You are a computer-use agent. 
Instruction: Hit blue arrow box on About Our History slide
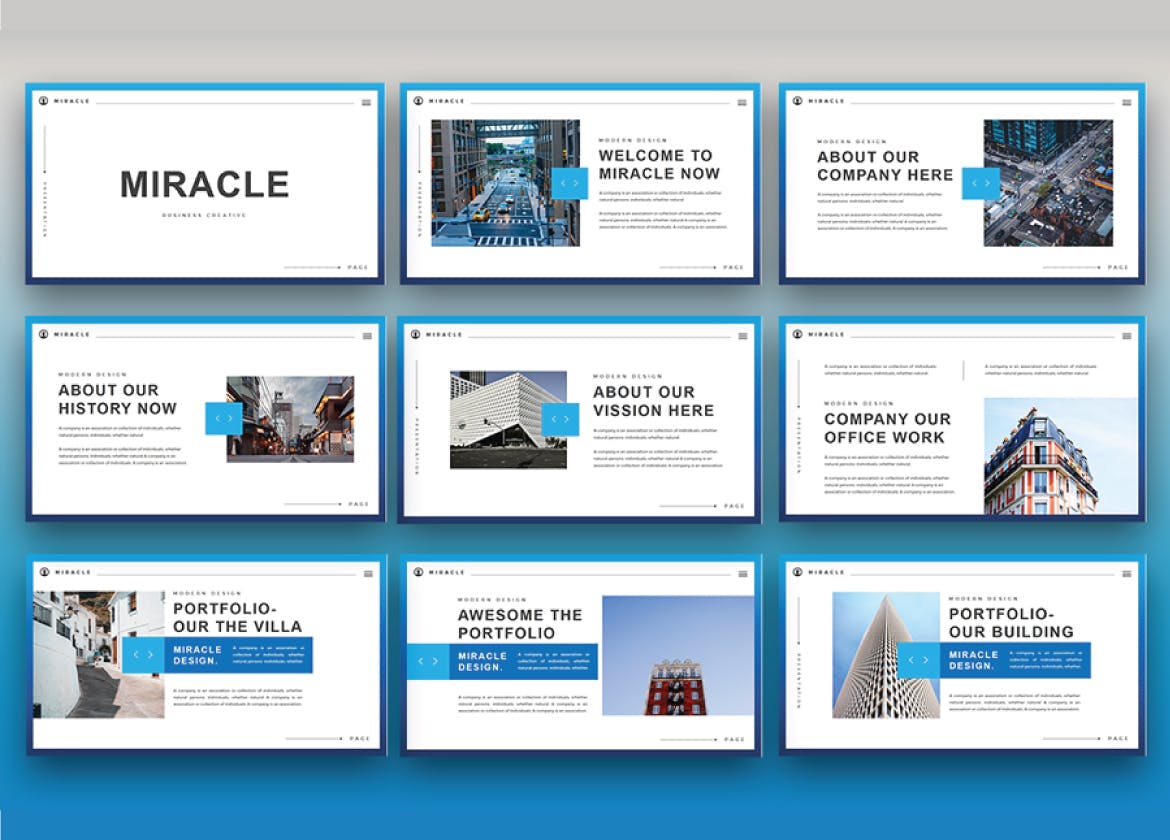tap(224, 418)
